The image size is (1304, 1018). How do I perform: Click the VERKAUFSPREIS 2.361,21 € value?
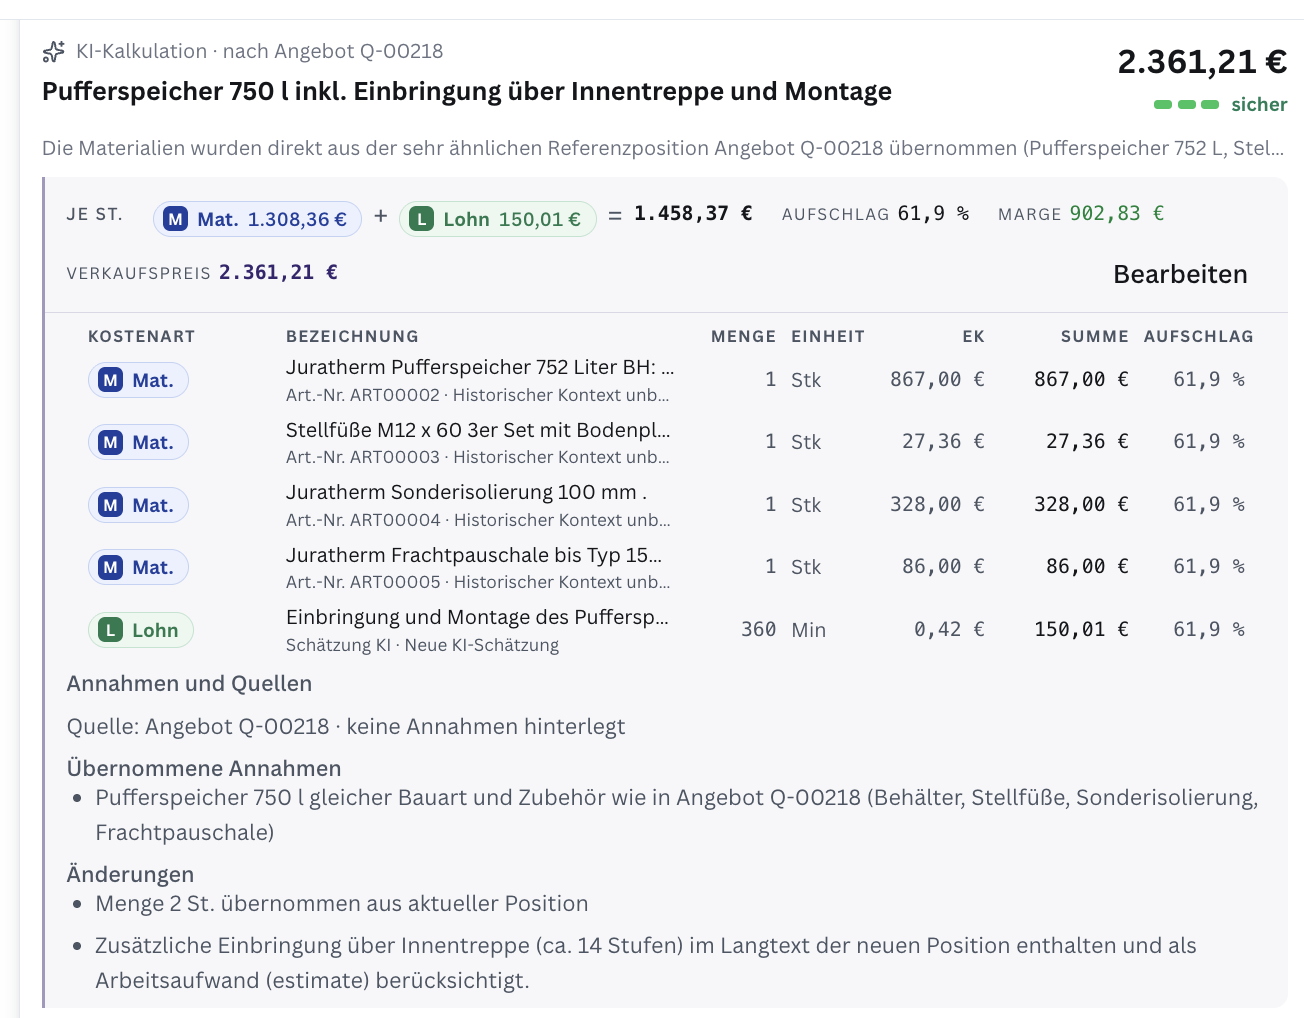click(278, 272)
